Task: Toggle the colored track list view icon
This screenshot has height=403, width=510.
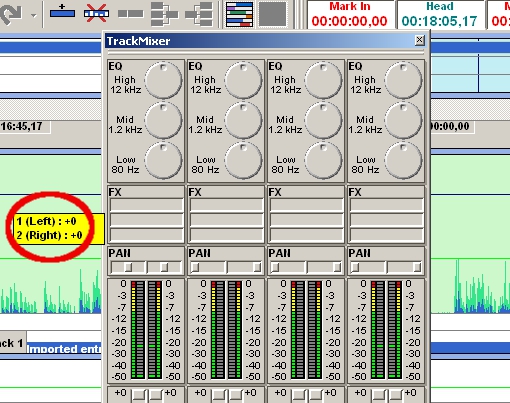Action: [x=239, y=14]
